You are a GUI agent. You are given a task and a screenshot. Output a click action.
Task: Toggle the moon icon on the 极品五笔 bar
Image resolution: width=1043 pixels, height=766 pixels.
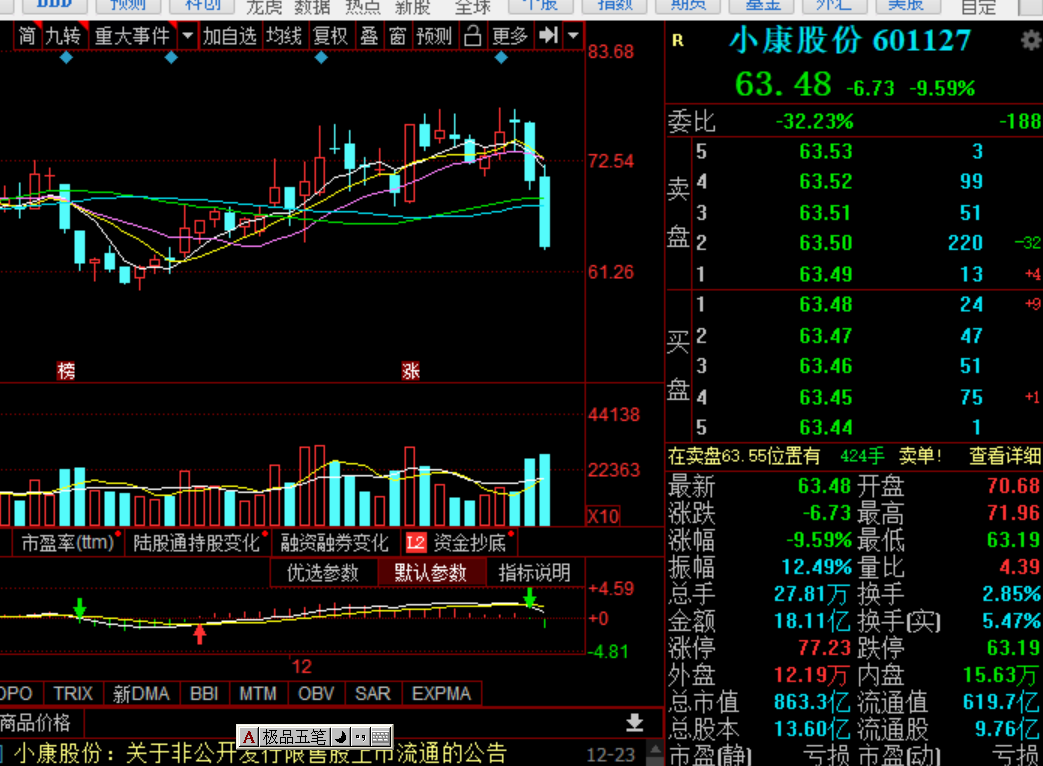click(x=340, y=737)
